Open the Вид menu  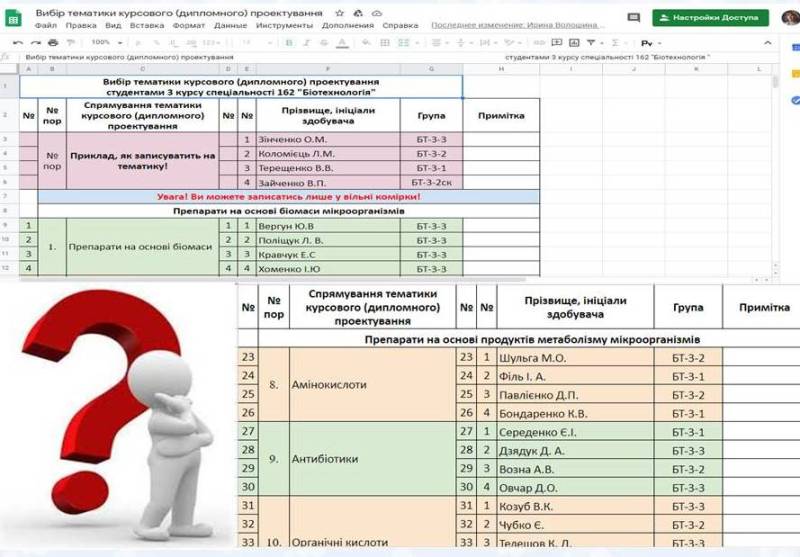pos(113,25)
